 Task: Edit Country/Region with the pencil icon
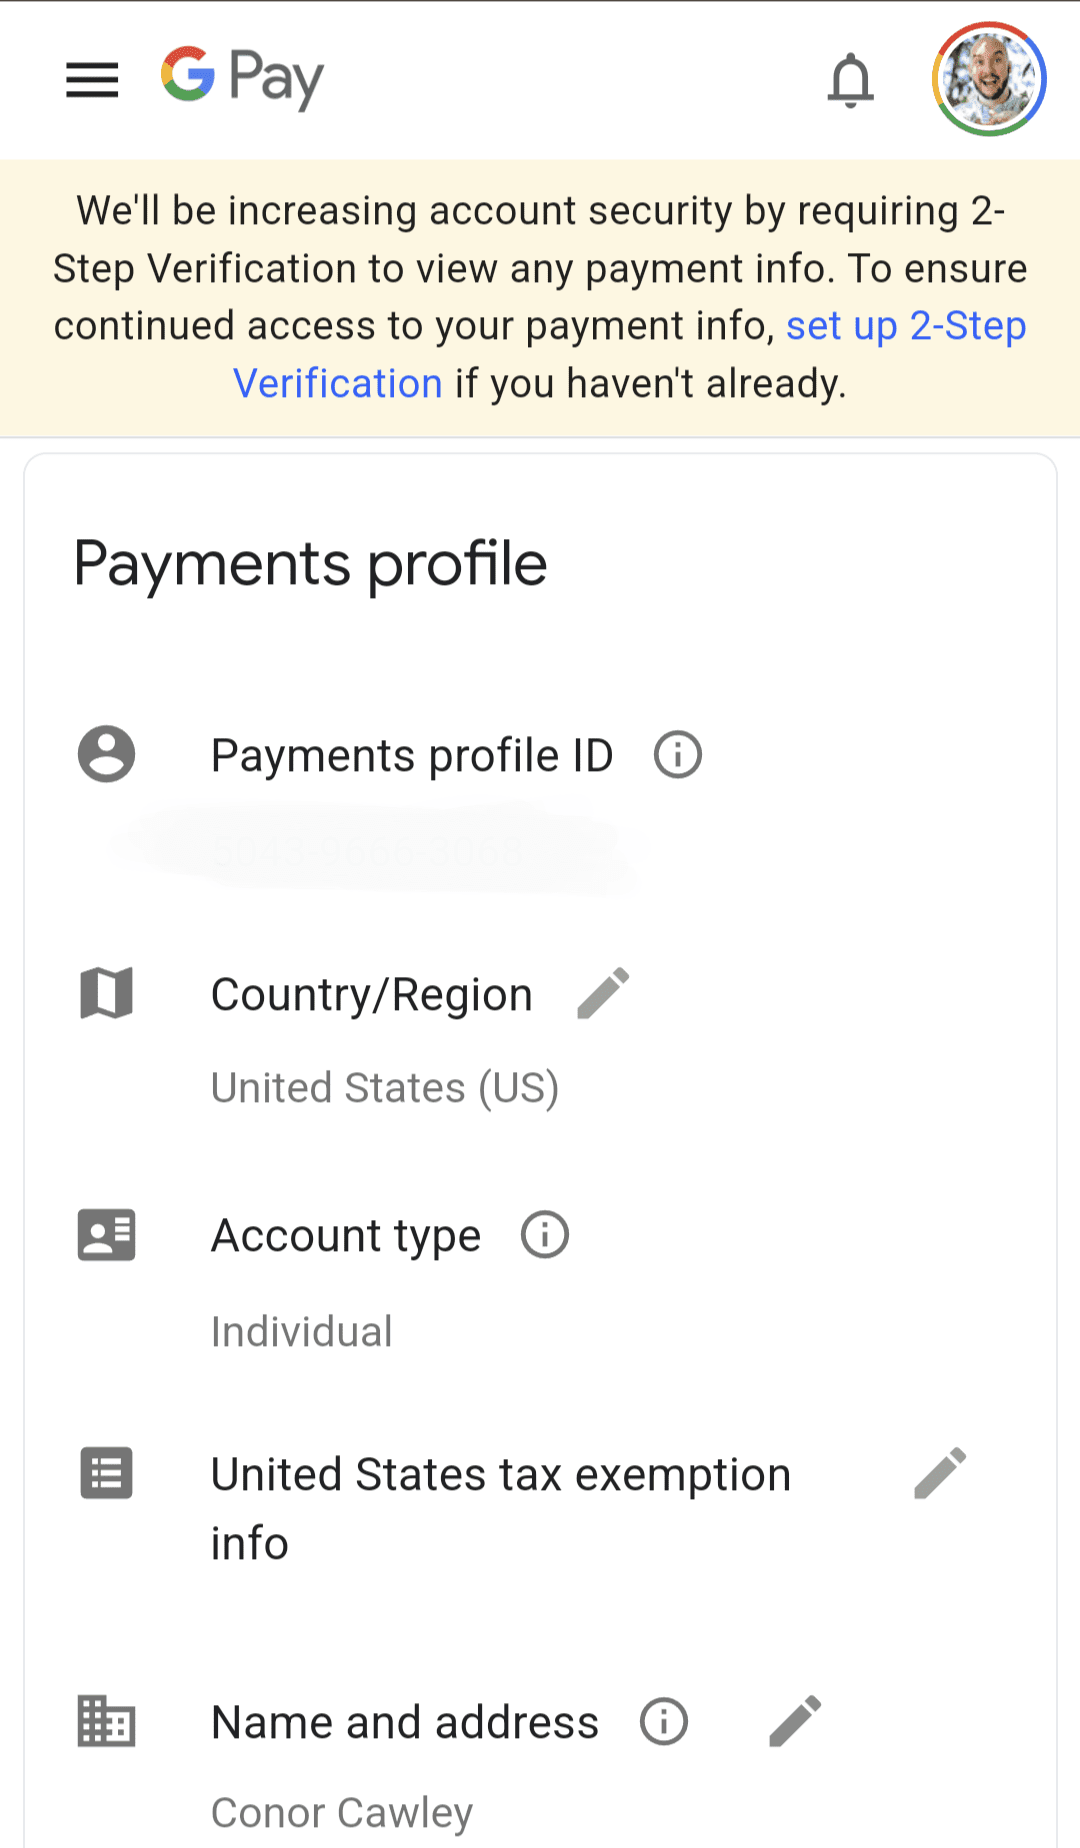pos(603,993)
